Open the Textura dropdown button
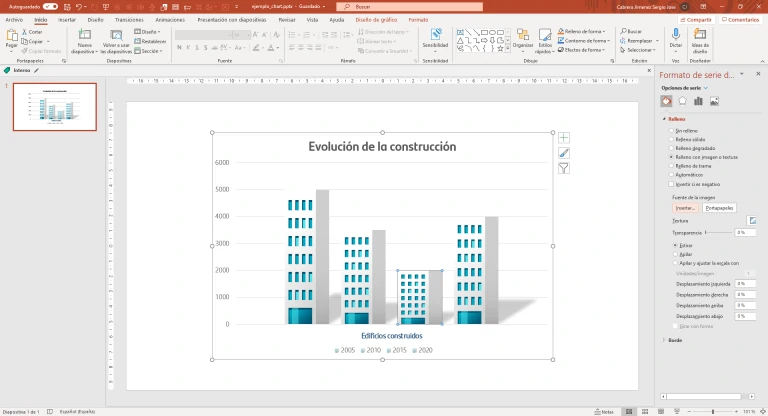Viewport: 768px width, 416px height. [x=752, y=219]
